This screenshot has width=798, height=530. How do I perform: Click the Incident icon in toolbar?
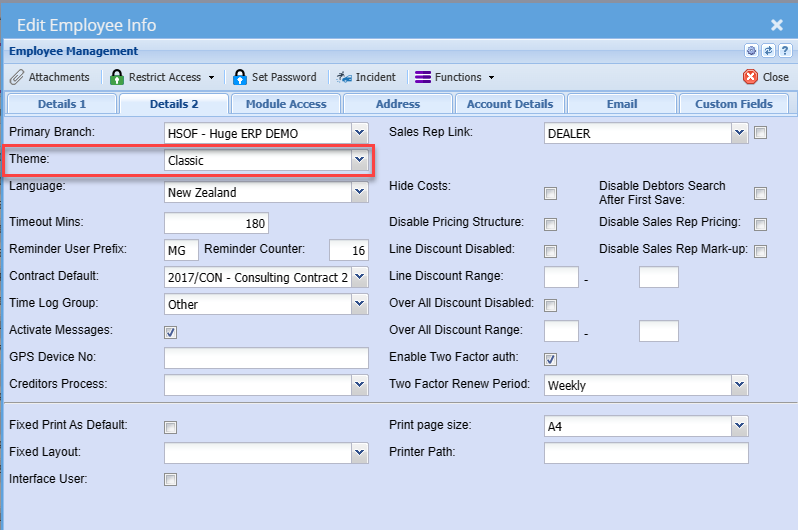[x=344, y=77]
